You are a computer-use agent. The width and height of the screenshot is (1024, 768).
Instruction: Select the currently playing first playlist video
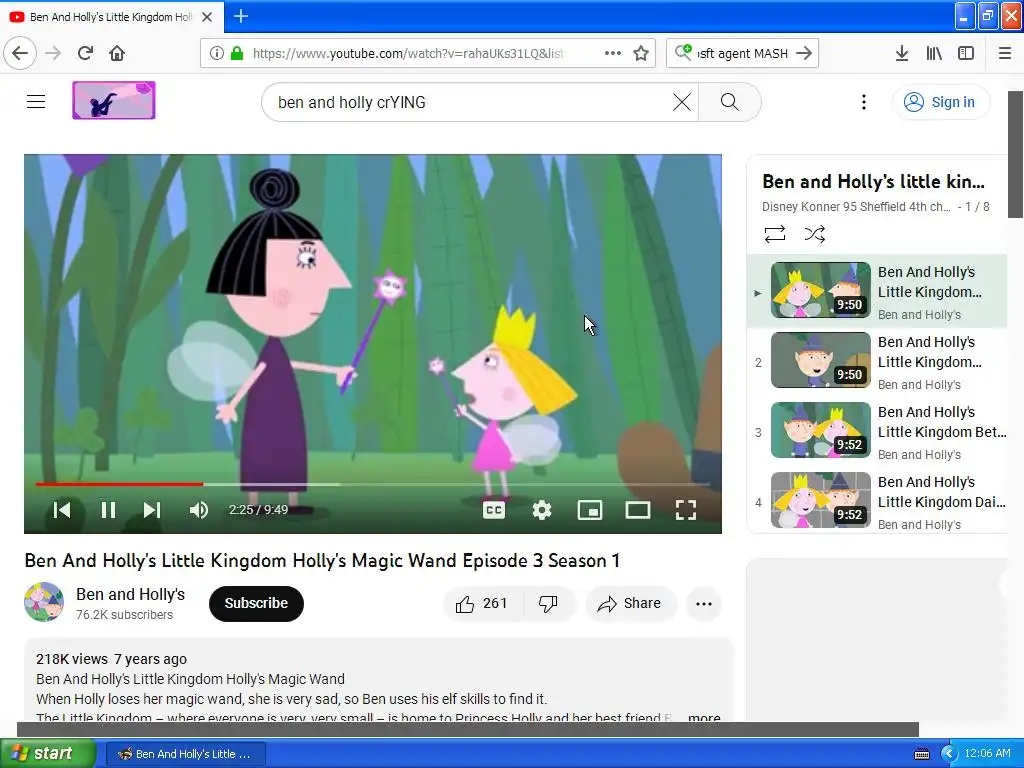[x=877, y=291]
